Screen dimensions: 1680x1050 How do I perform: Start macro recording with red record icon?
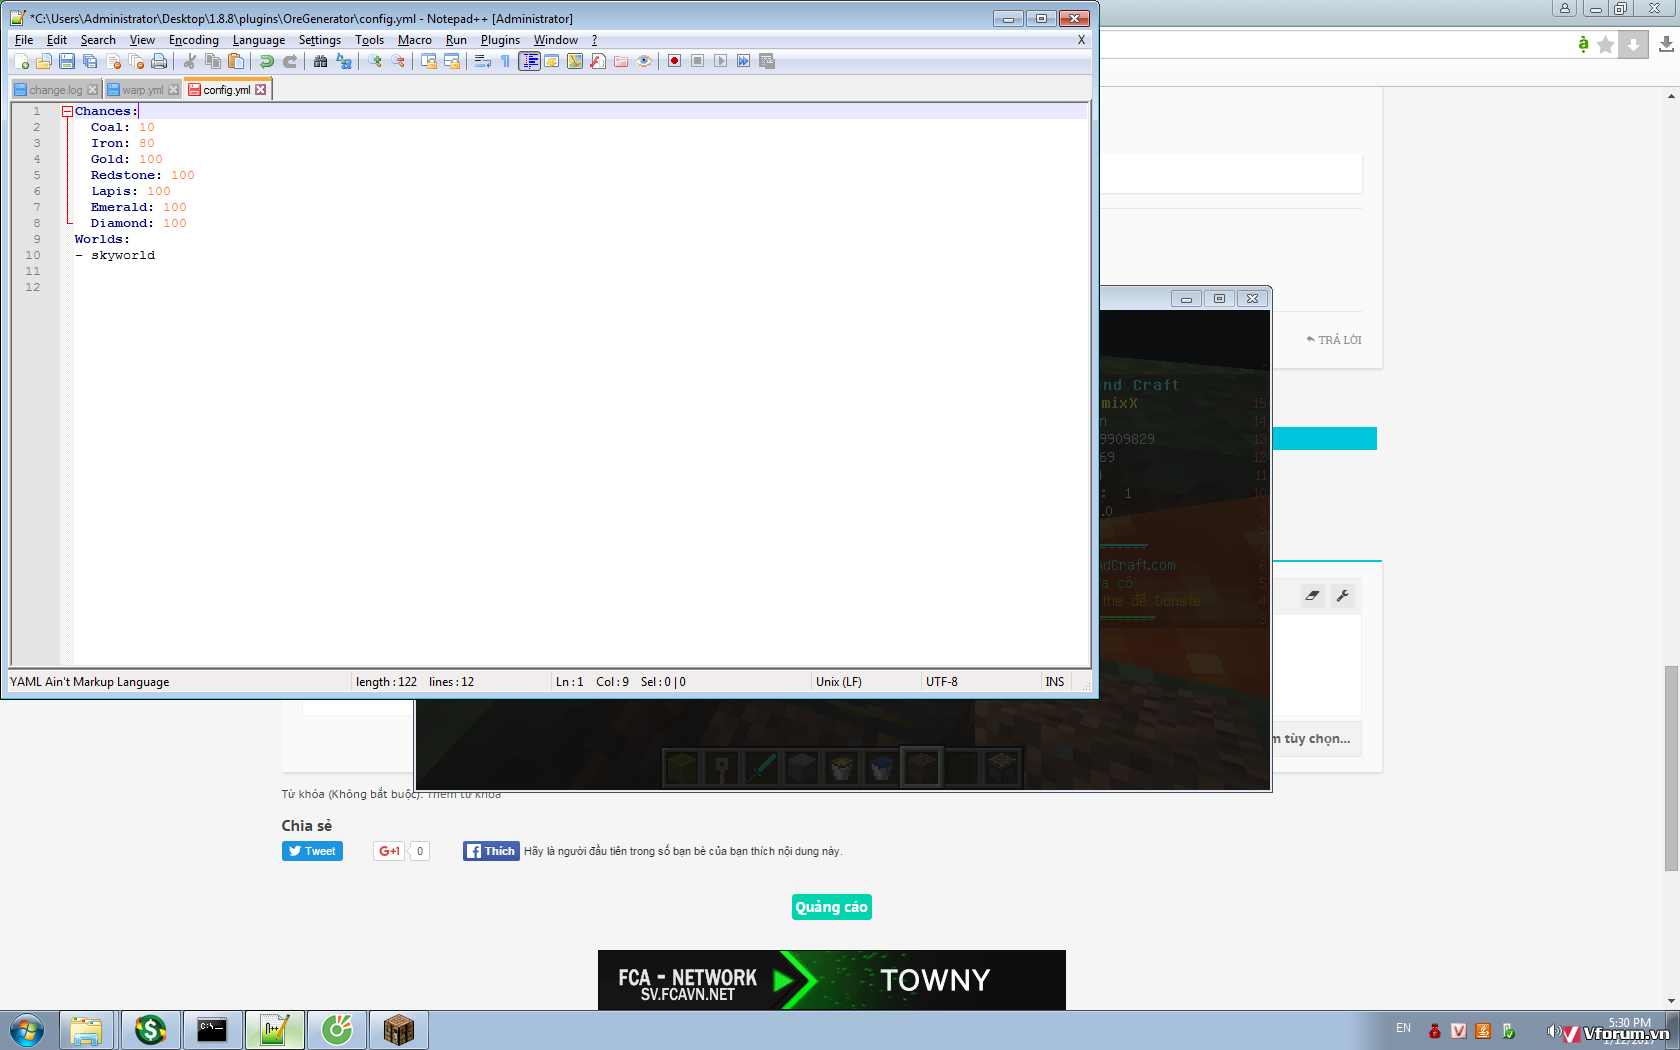click(x=675, y=61)
